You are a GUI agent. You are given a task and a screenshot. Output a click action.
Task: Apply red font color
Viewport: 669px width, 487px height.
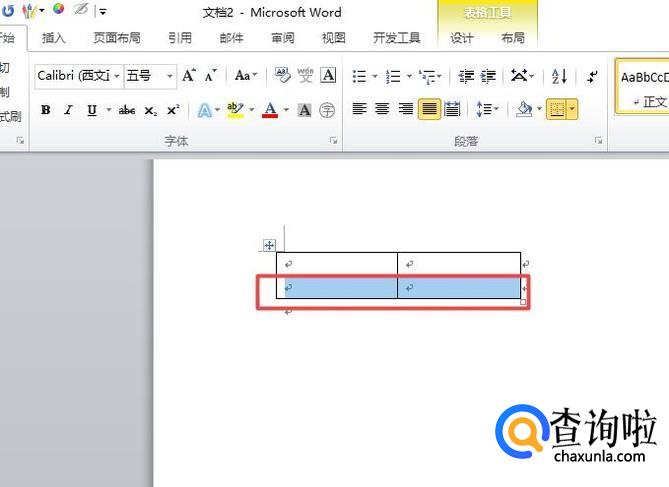tap(270, 110)
